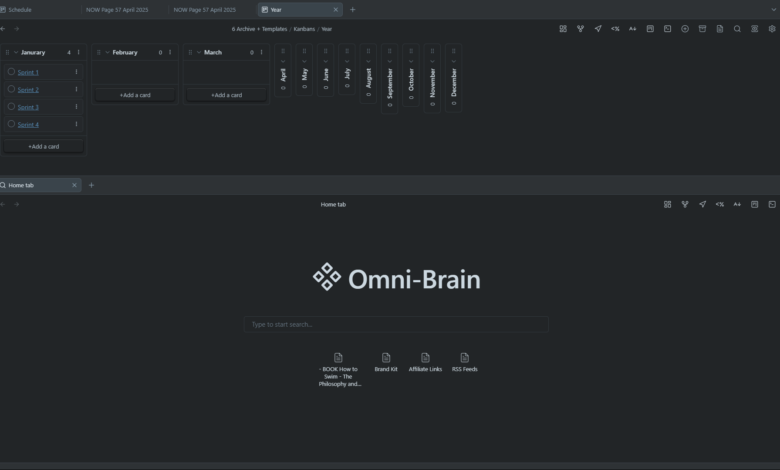Screen dimensions: 780x470
Task: Close the Home tab
Action: (x=75, y=185)
